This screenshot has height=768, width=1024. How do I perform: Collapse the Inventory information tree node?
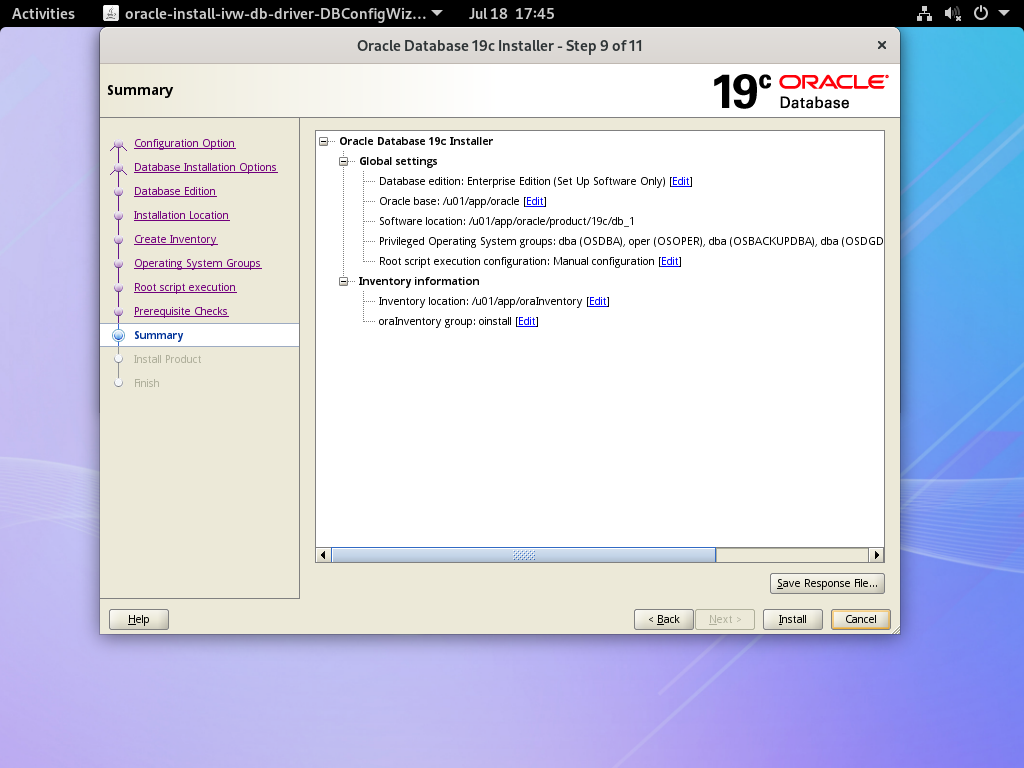pos(344,281)
